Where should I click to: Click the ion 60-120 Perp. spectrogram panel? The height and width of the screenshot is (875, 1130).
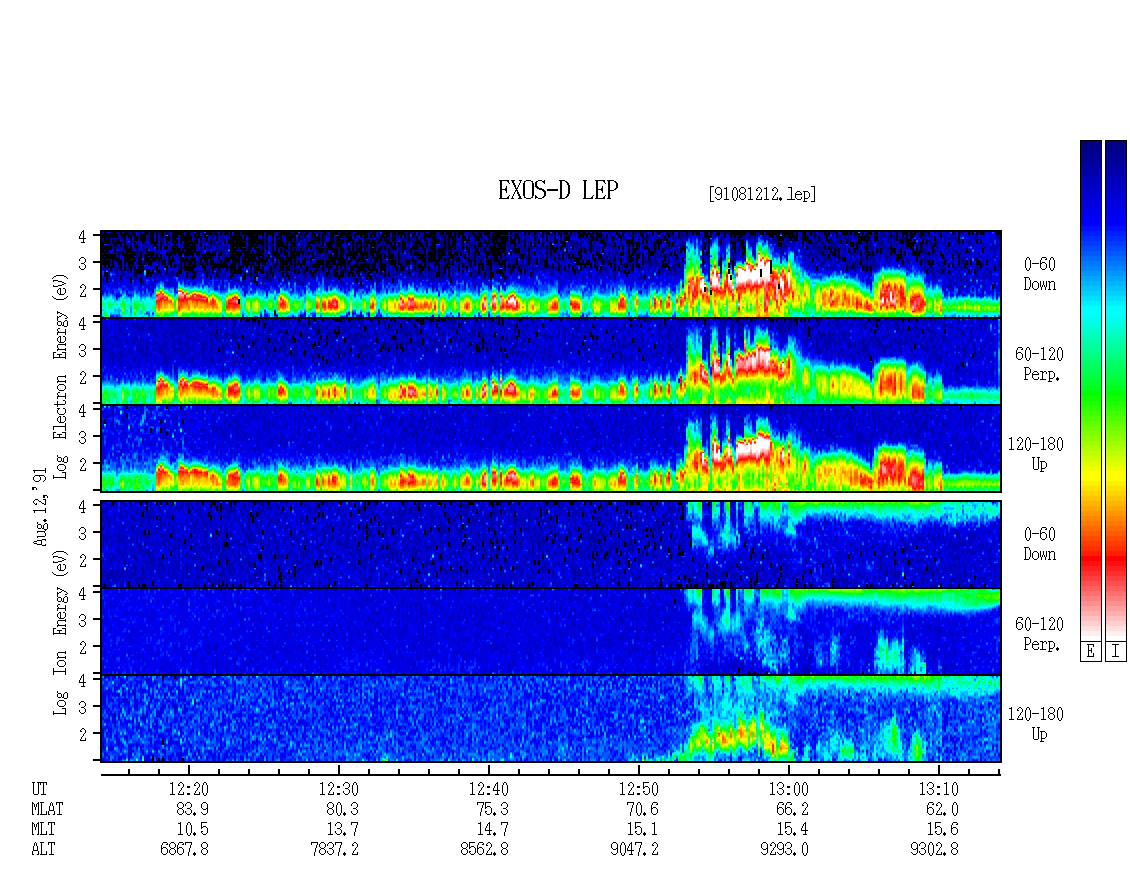point(551,631)
